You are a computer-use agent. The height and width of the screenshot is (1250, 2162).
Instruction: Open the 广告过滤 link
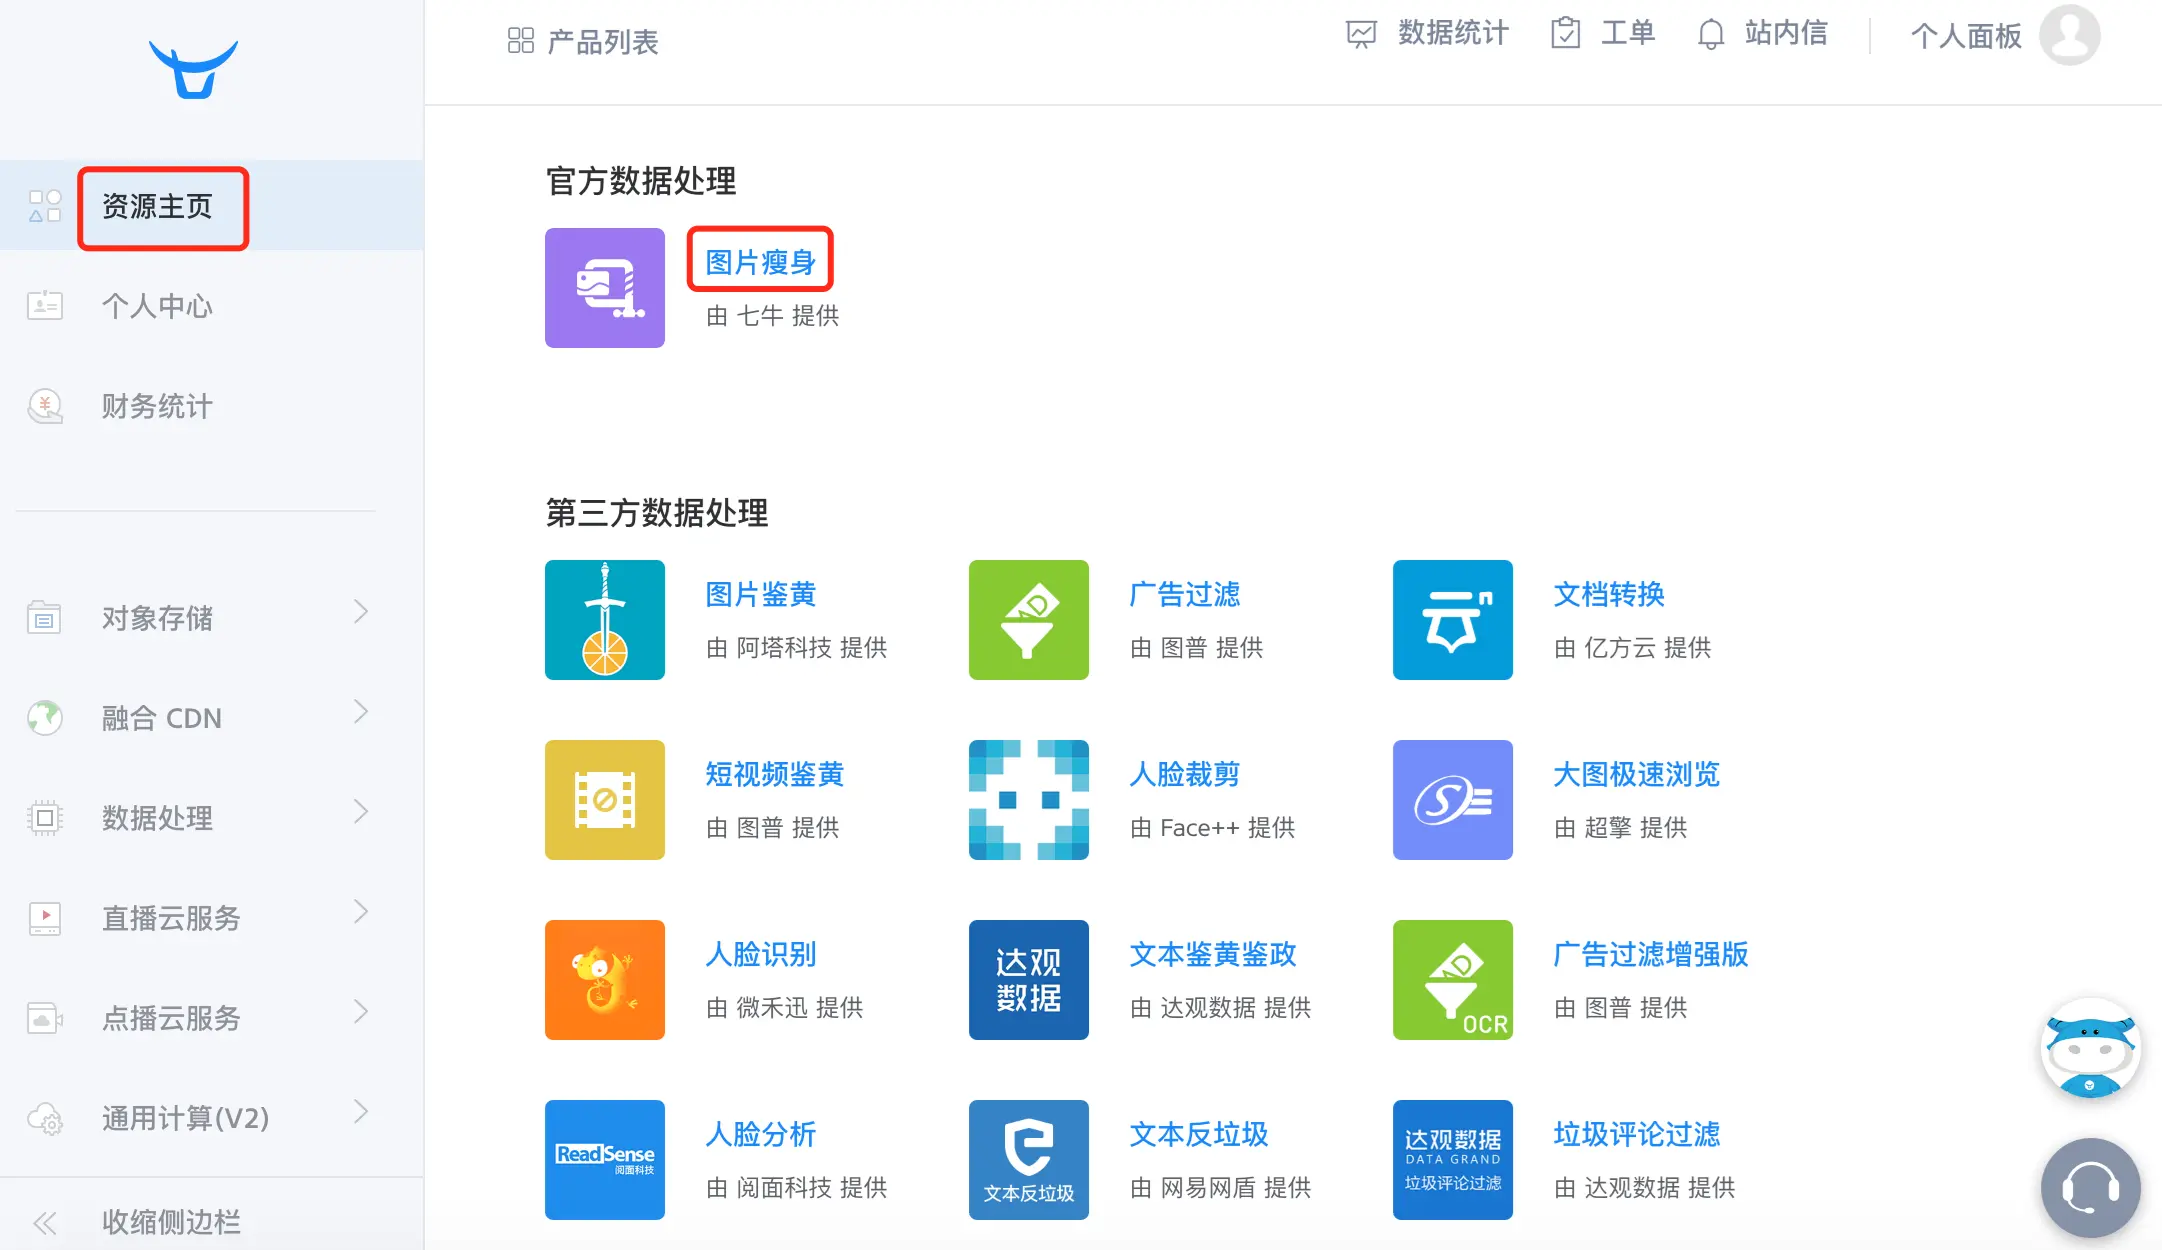[1184, 594]
